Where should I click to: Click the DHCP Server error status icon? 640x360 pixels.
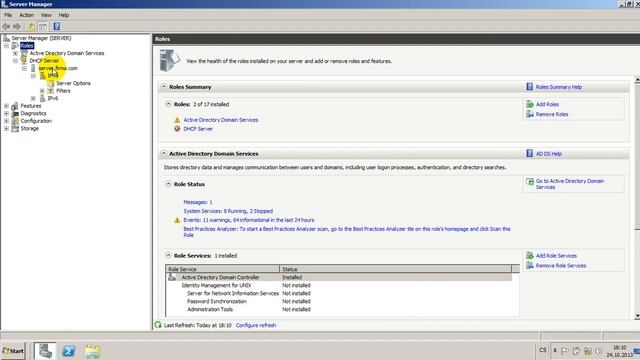[177, 129]
